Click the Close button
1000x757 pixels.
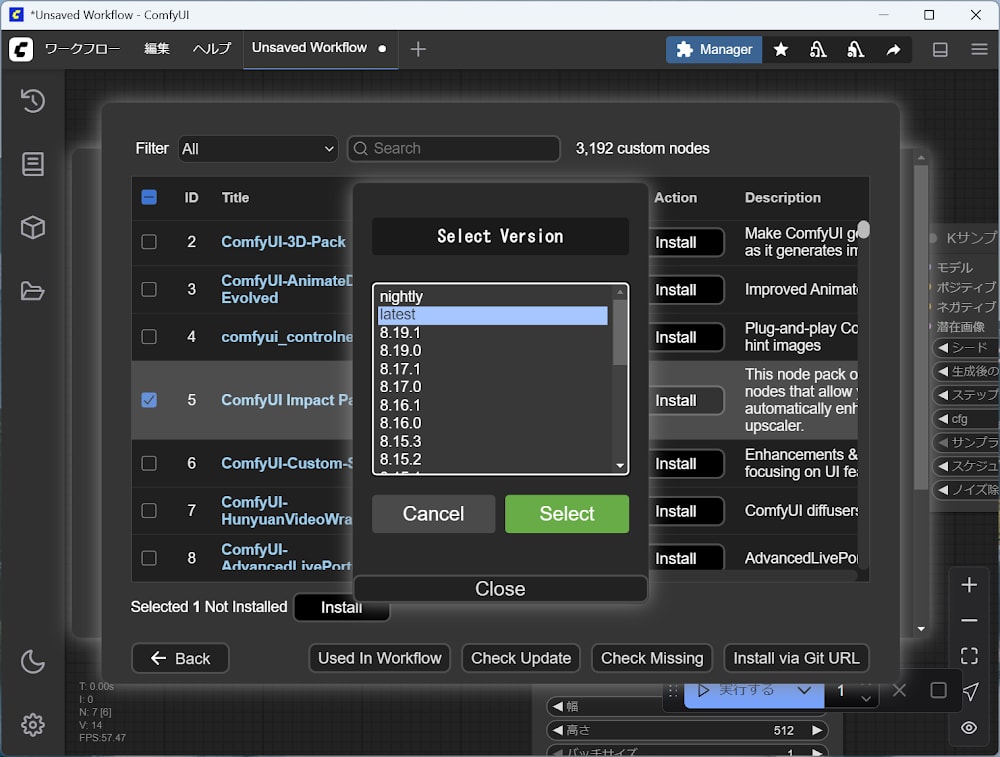(x=500, y=589)
